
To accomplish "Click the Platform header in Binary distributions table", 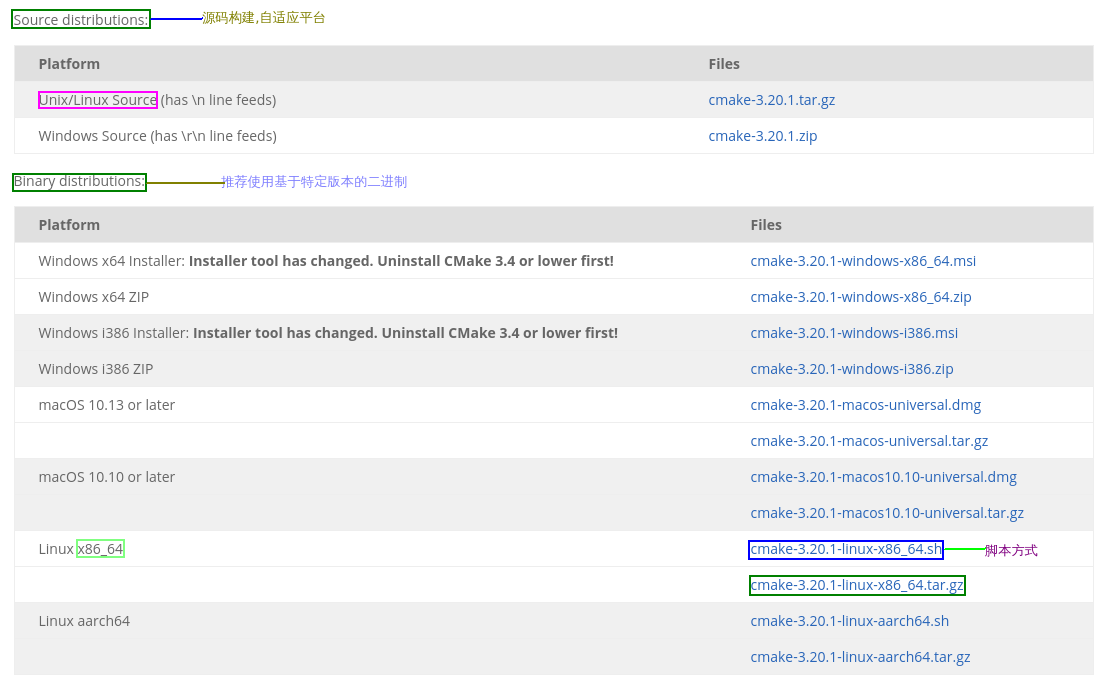I will pyautogui.click(x=69, y=225).
